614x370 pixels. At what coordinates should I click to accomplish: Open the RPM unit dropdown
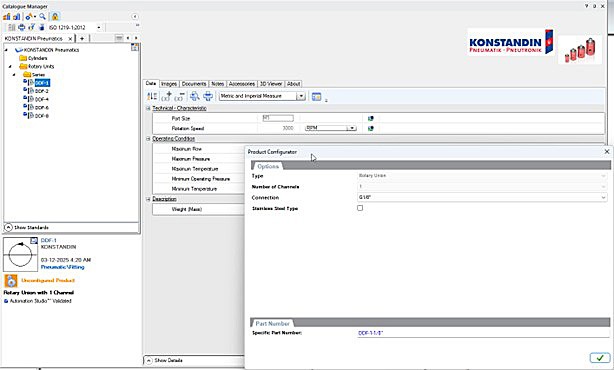[x=351, y=128]
